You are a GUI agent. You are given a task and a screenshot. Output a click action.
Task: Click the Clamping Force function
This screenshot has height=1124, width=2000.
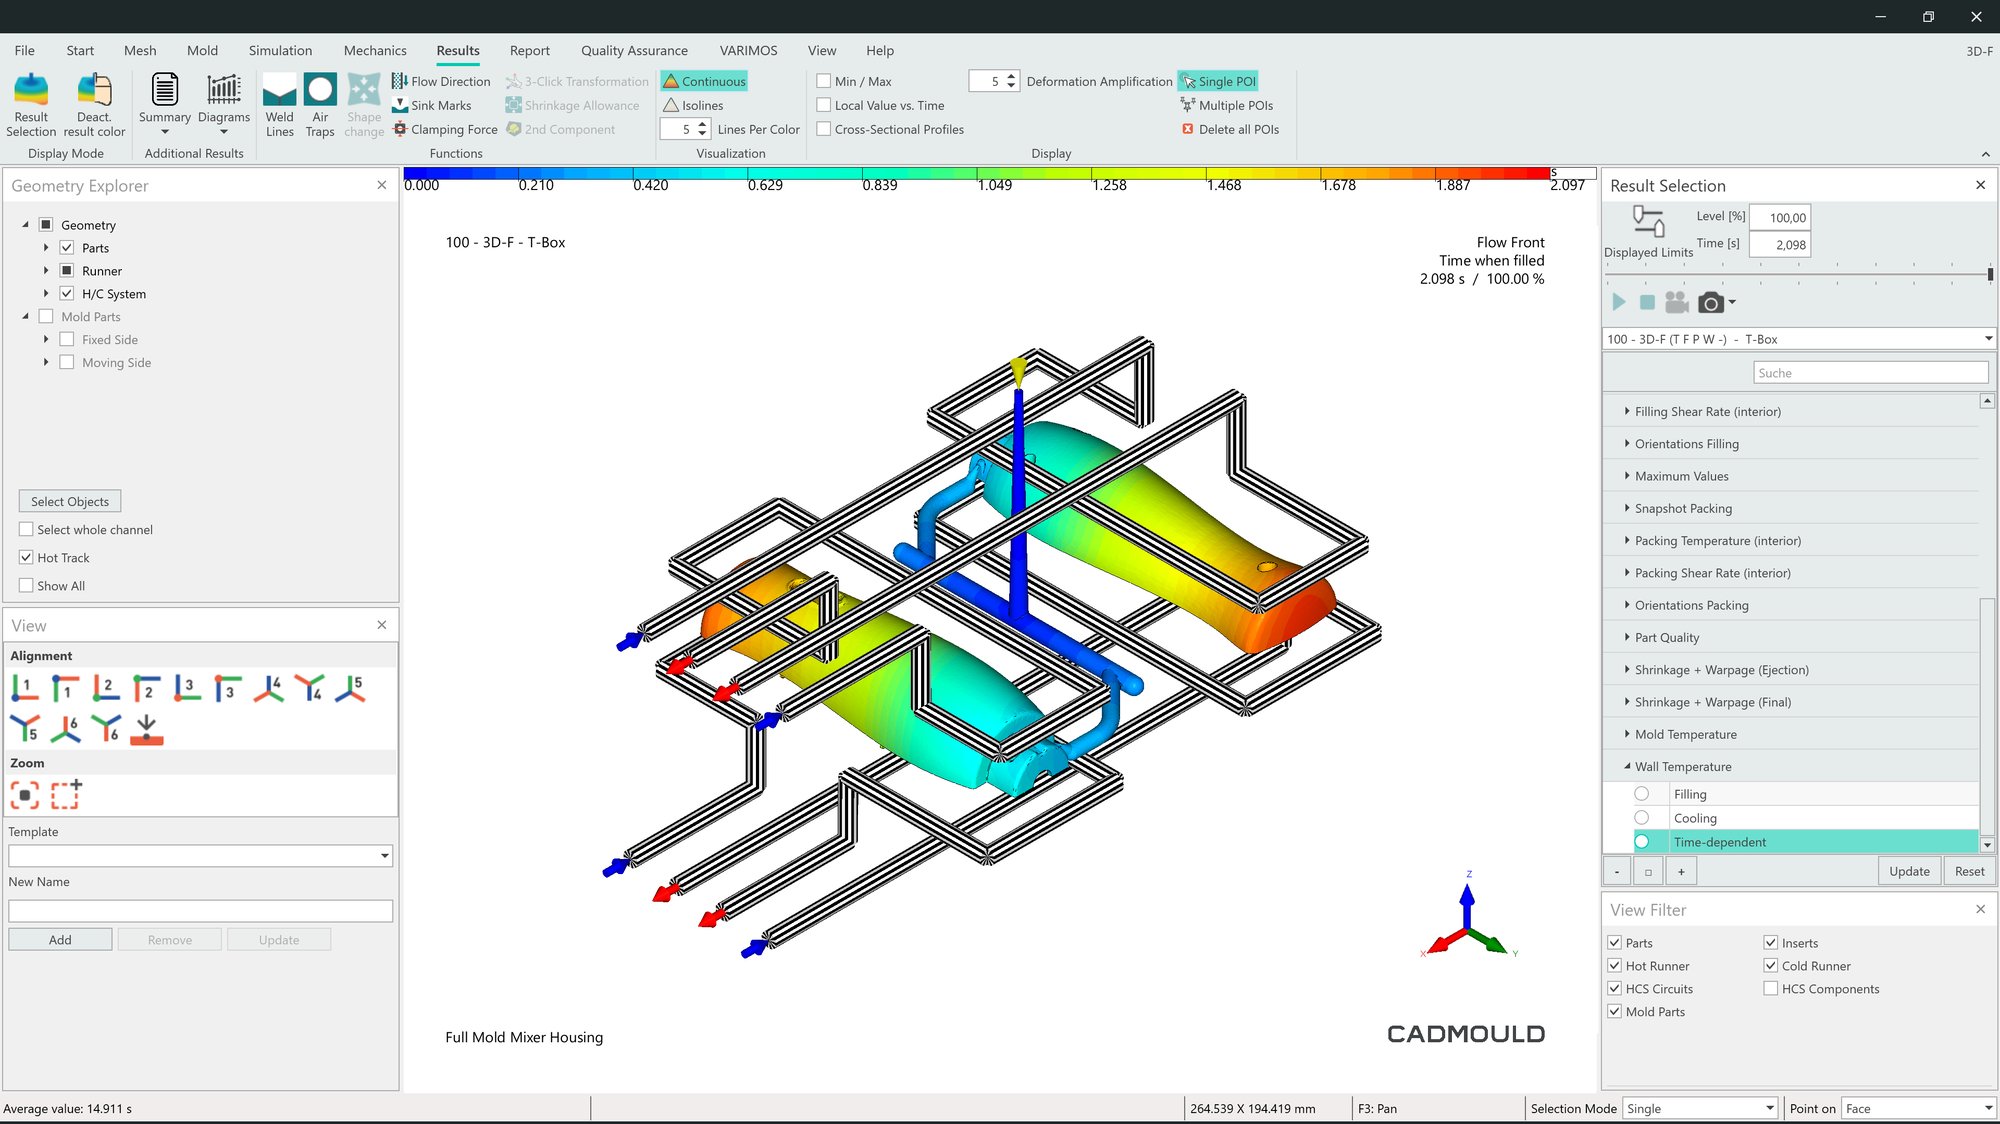(x=445, y=129)
